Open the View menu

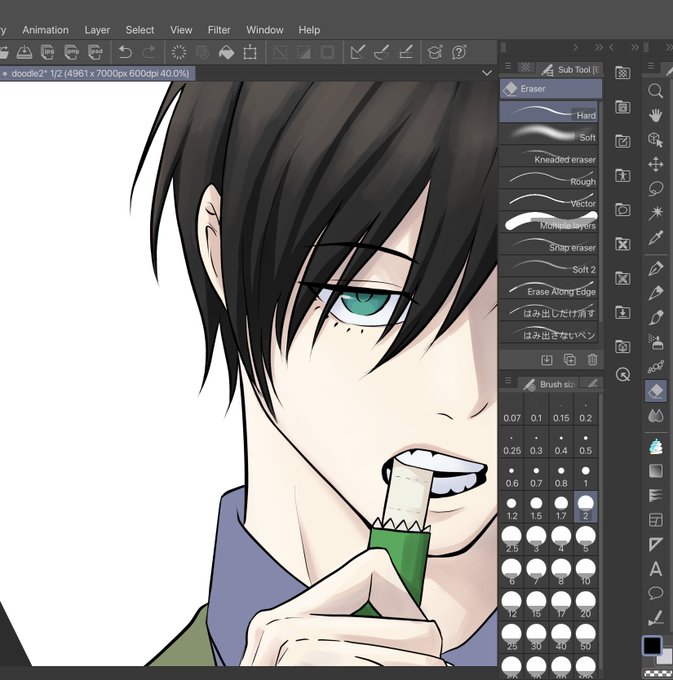coord(181,30)
